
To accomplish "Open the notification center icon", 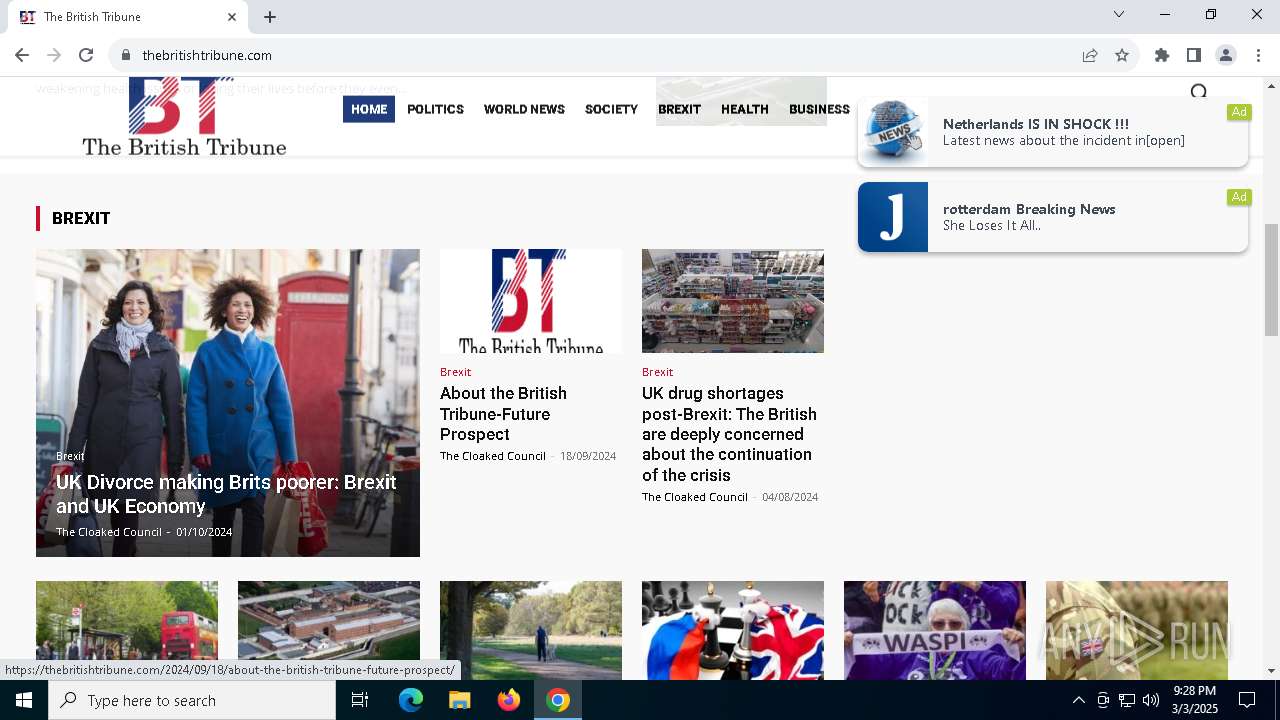I will (1247, 700).
